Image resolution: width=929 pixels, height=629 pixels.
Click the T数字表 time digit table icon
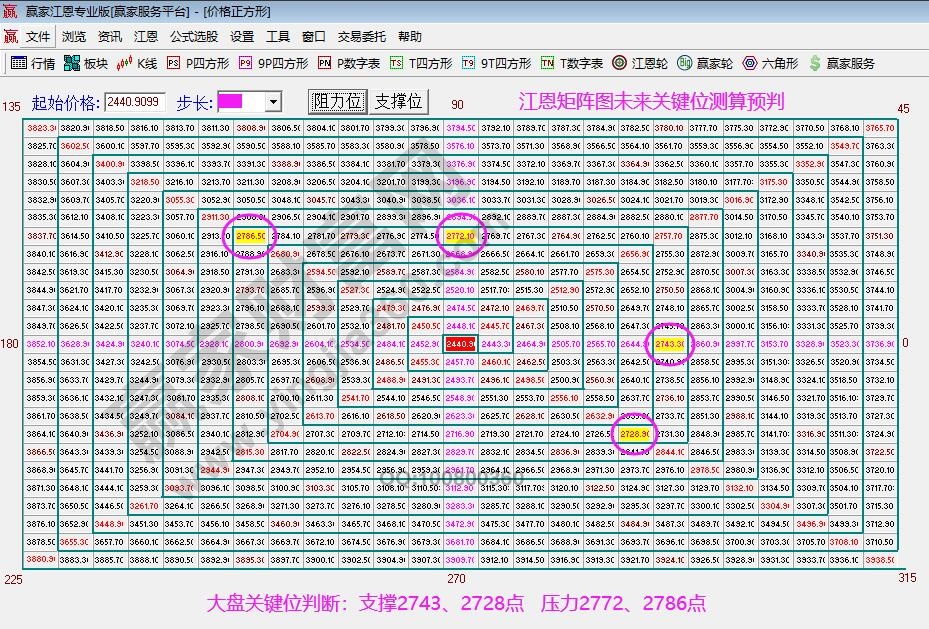pos(546,65)
